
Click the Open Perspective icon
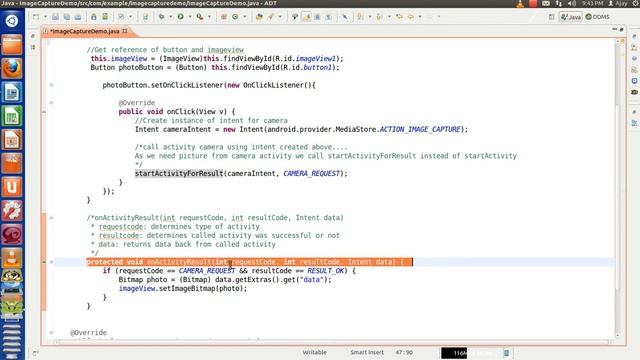pyautogui.click(x=551, y=17)
